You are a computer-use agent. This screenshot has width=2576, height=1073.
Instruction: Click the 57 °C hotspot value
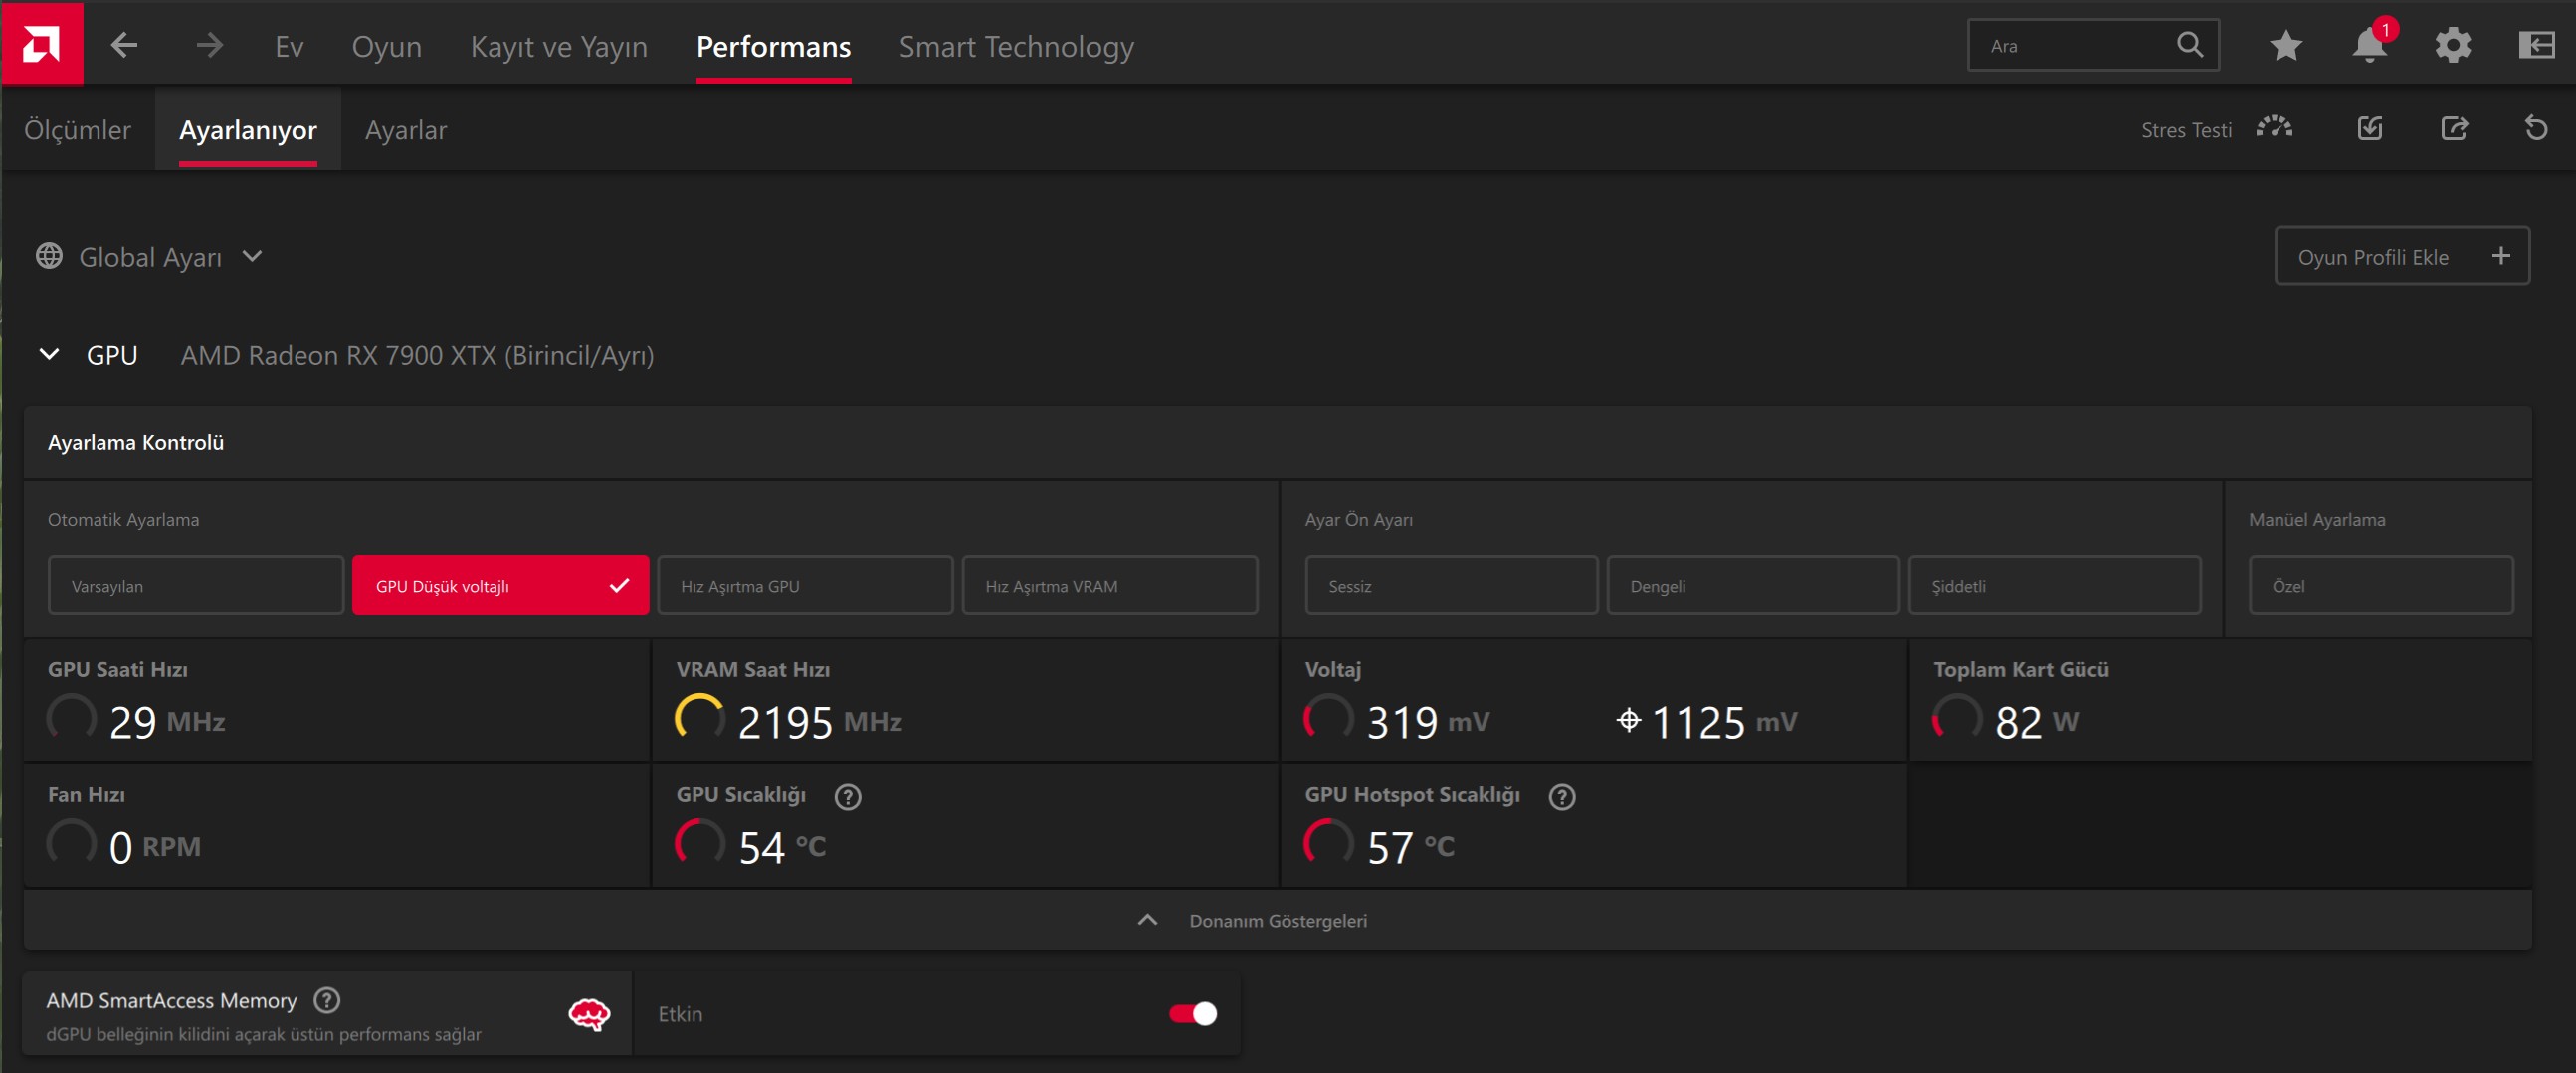pyautogui.click(x=1409, y=846)
